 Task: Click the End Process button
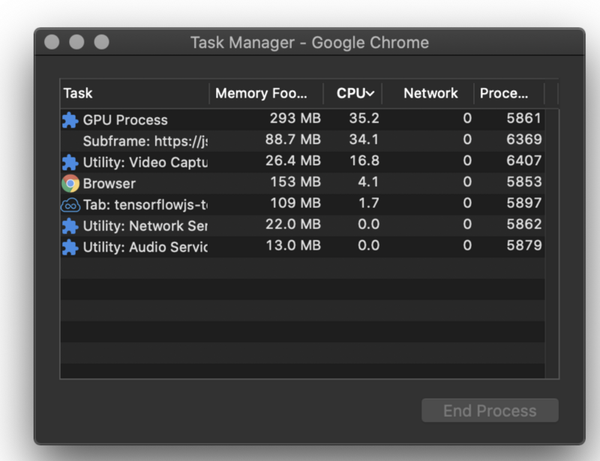click(x=490, y=411)
